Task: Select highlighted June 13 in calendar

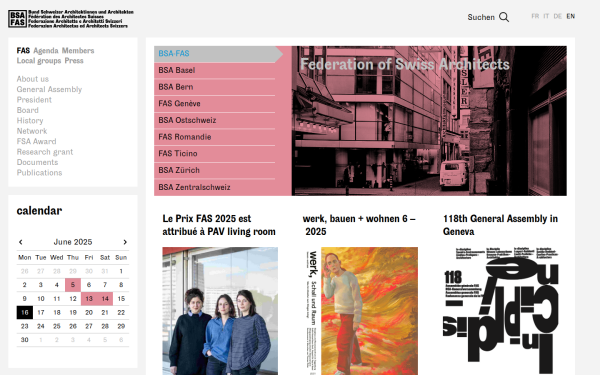Action: click(89, 299)
